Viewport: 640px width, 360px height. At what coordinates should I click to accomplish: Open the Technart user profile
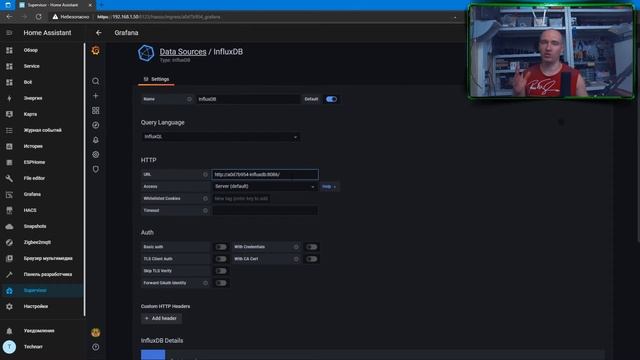[x=42, y=347]
